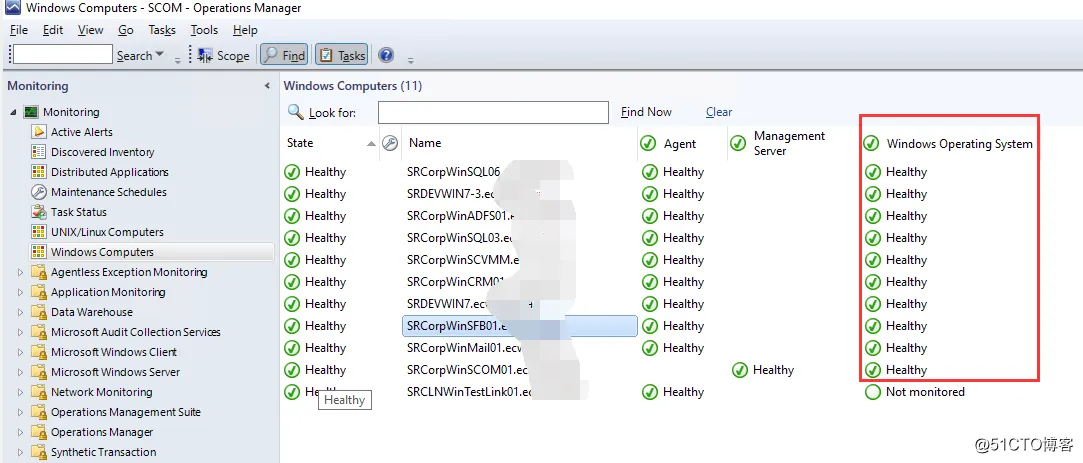The height and width of the screenshot is (463, 1083).
Task: Click Windows OS Healthy icon for SRCorpWinSCVMM
Action: pos(873,261)
